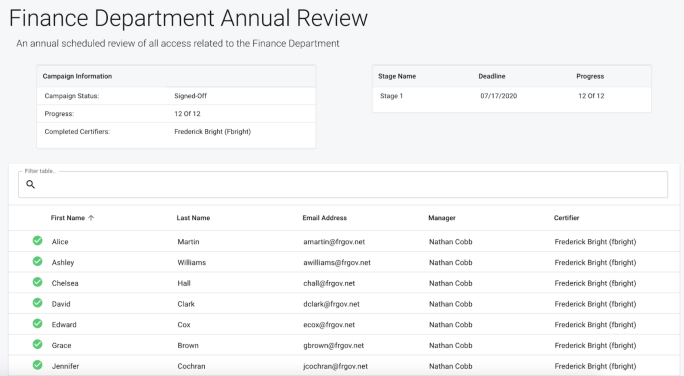The height and width of the screenshot is (376, 684).
Task: Sort table by Certifier column header
Action: [567, 218]
